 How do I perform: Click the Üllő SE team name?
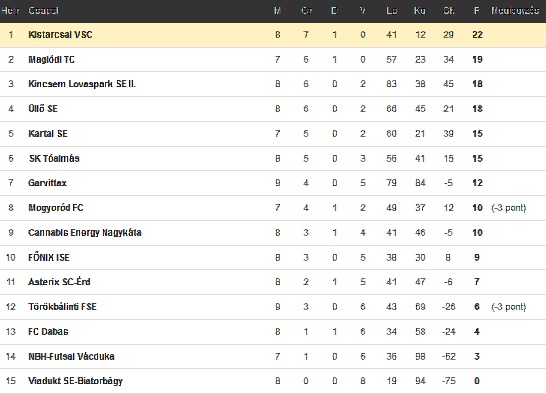point(43,109)
